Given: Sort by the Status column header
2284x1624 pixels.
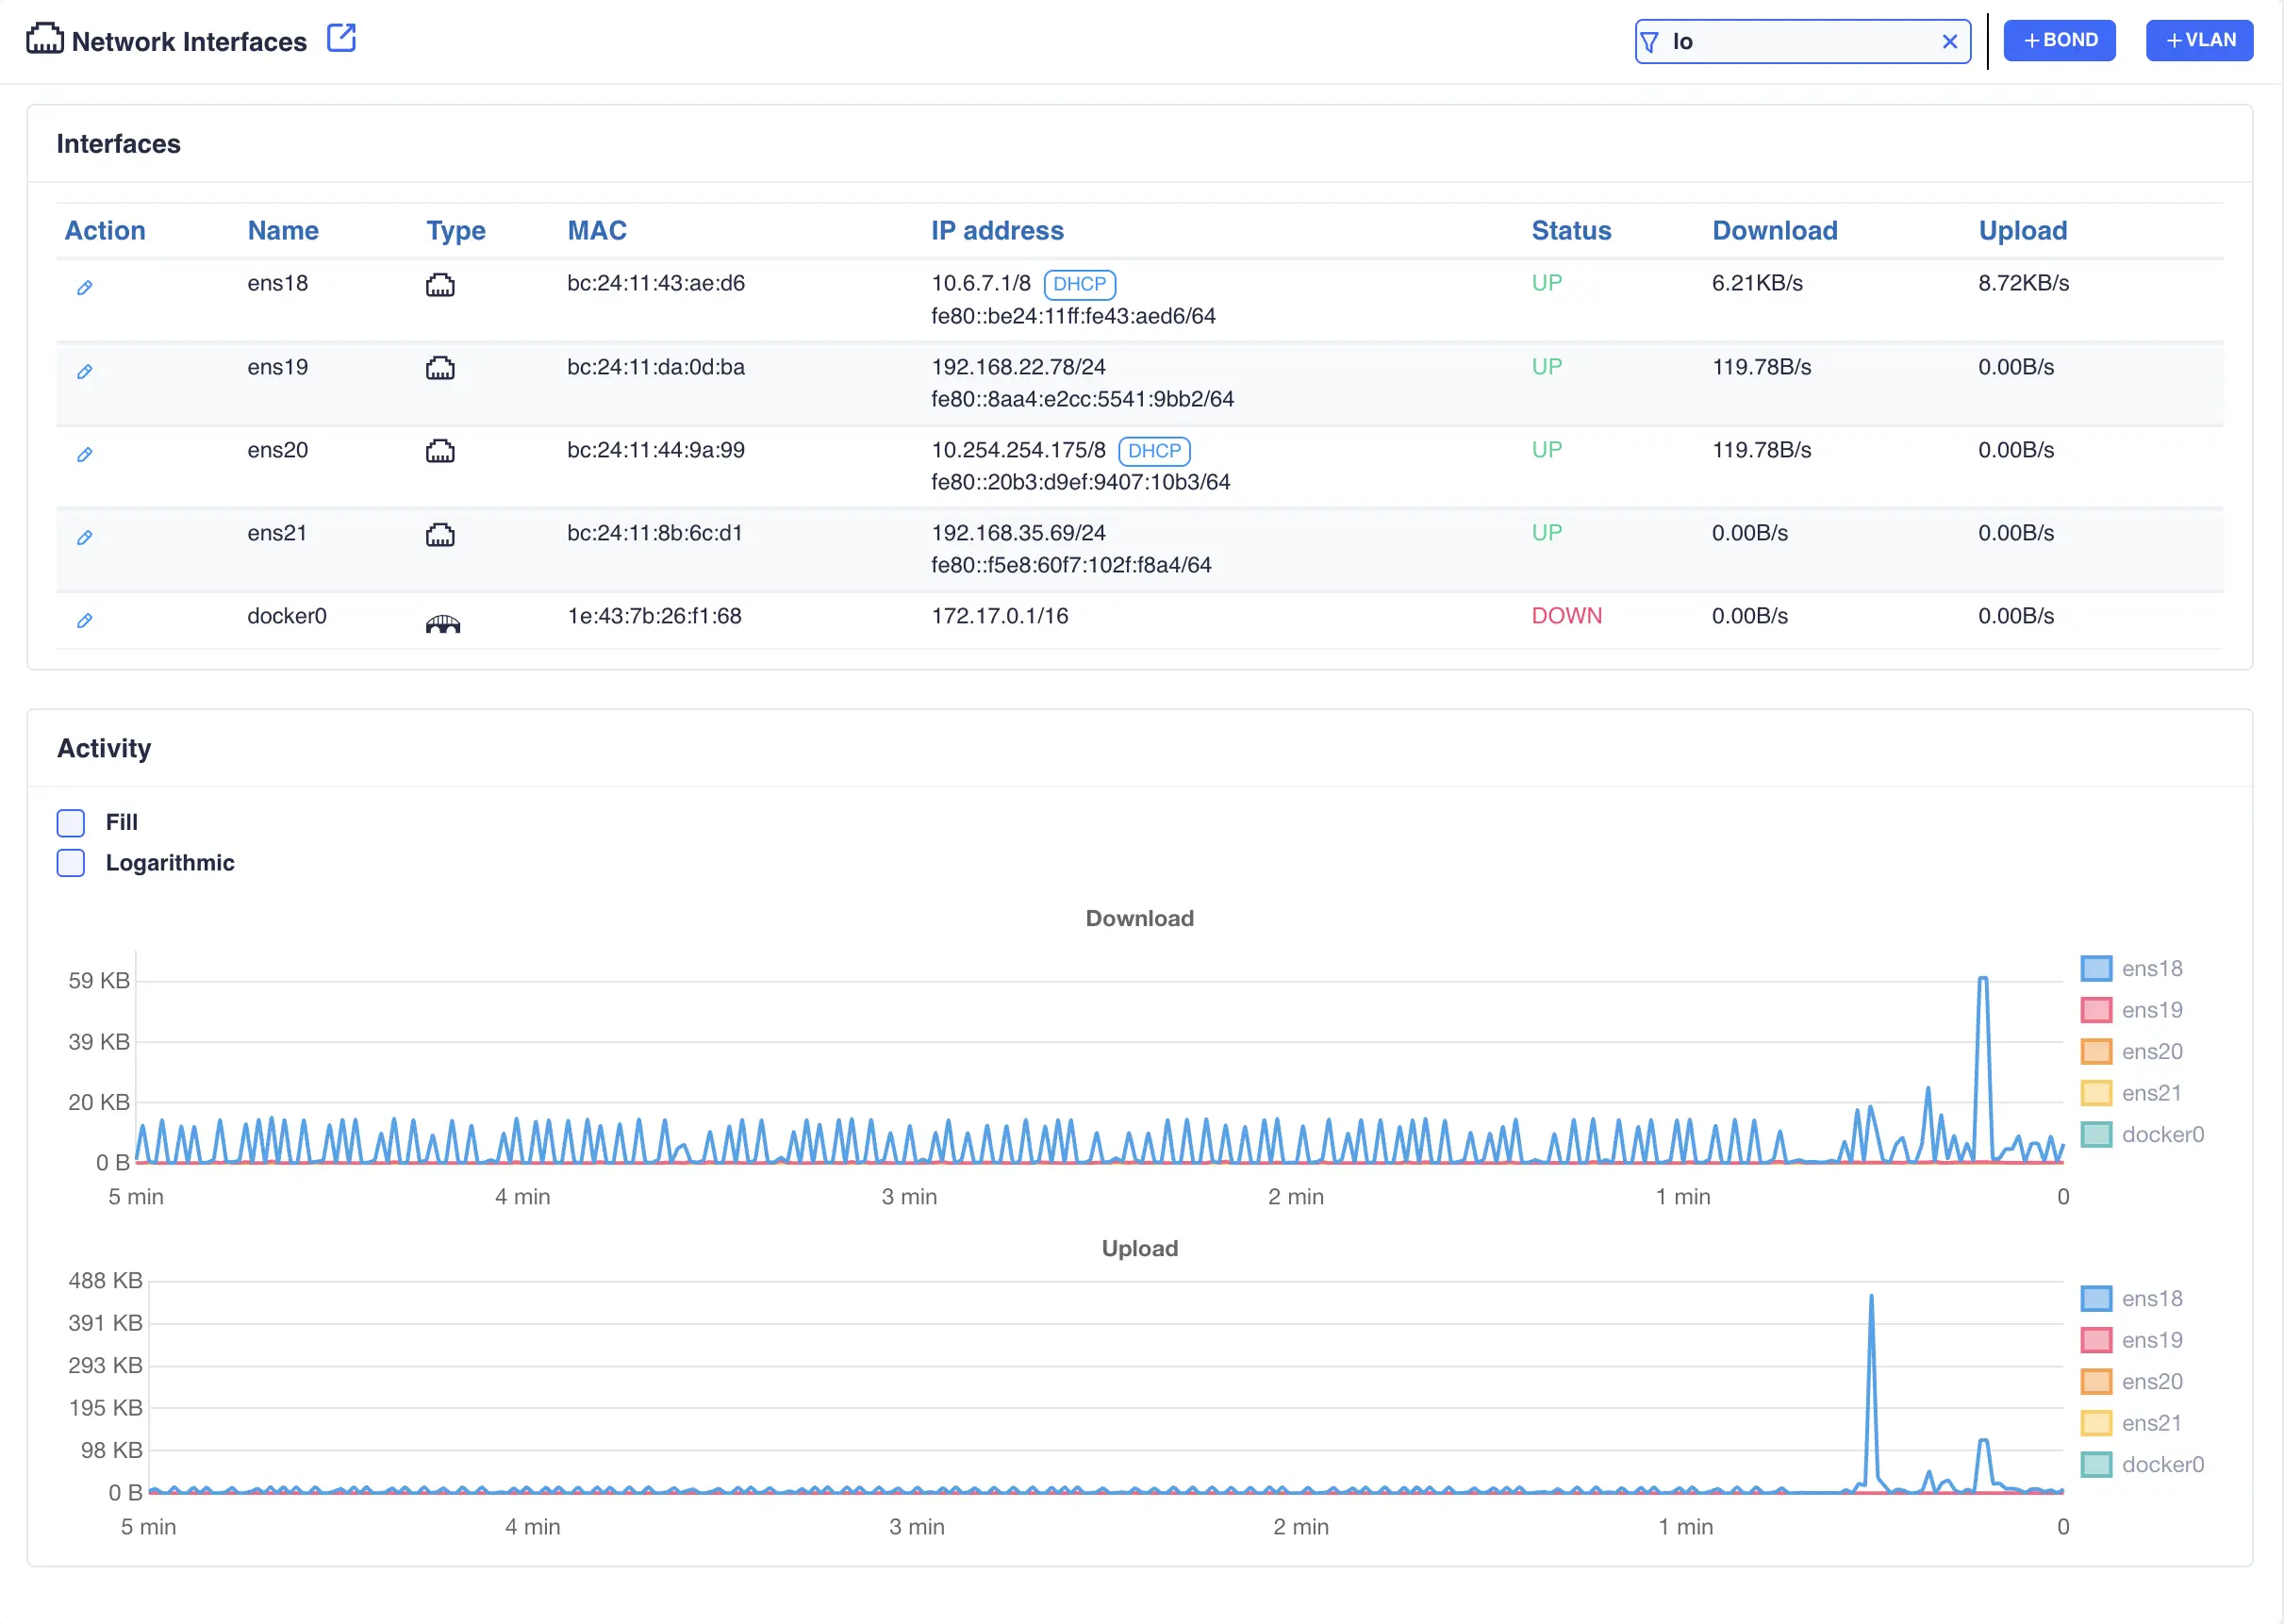Looking at the screenshot, I should pyautogui.click(x=1571, y=231).
